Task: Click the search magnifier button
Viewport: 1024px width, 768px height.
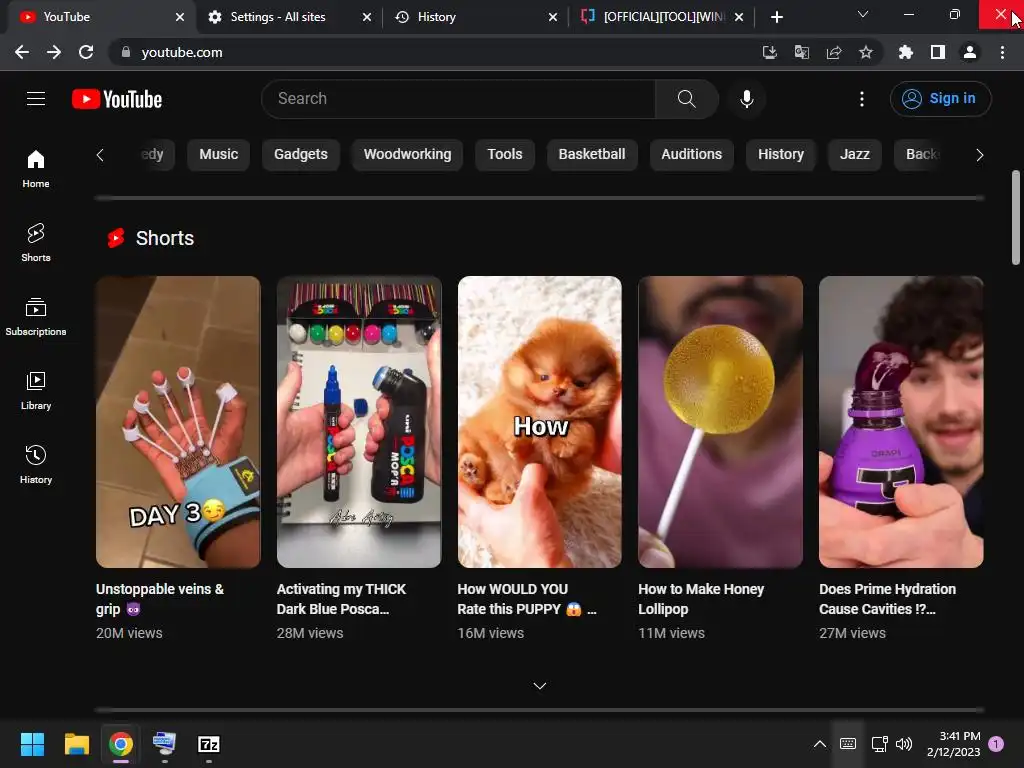Action: (x=686, y=99)
